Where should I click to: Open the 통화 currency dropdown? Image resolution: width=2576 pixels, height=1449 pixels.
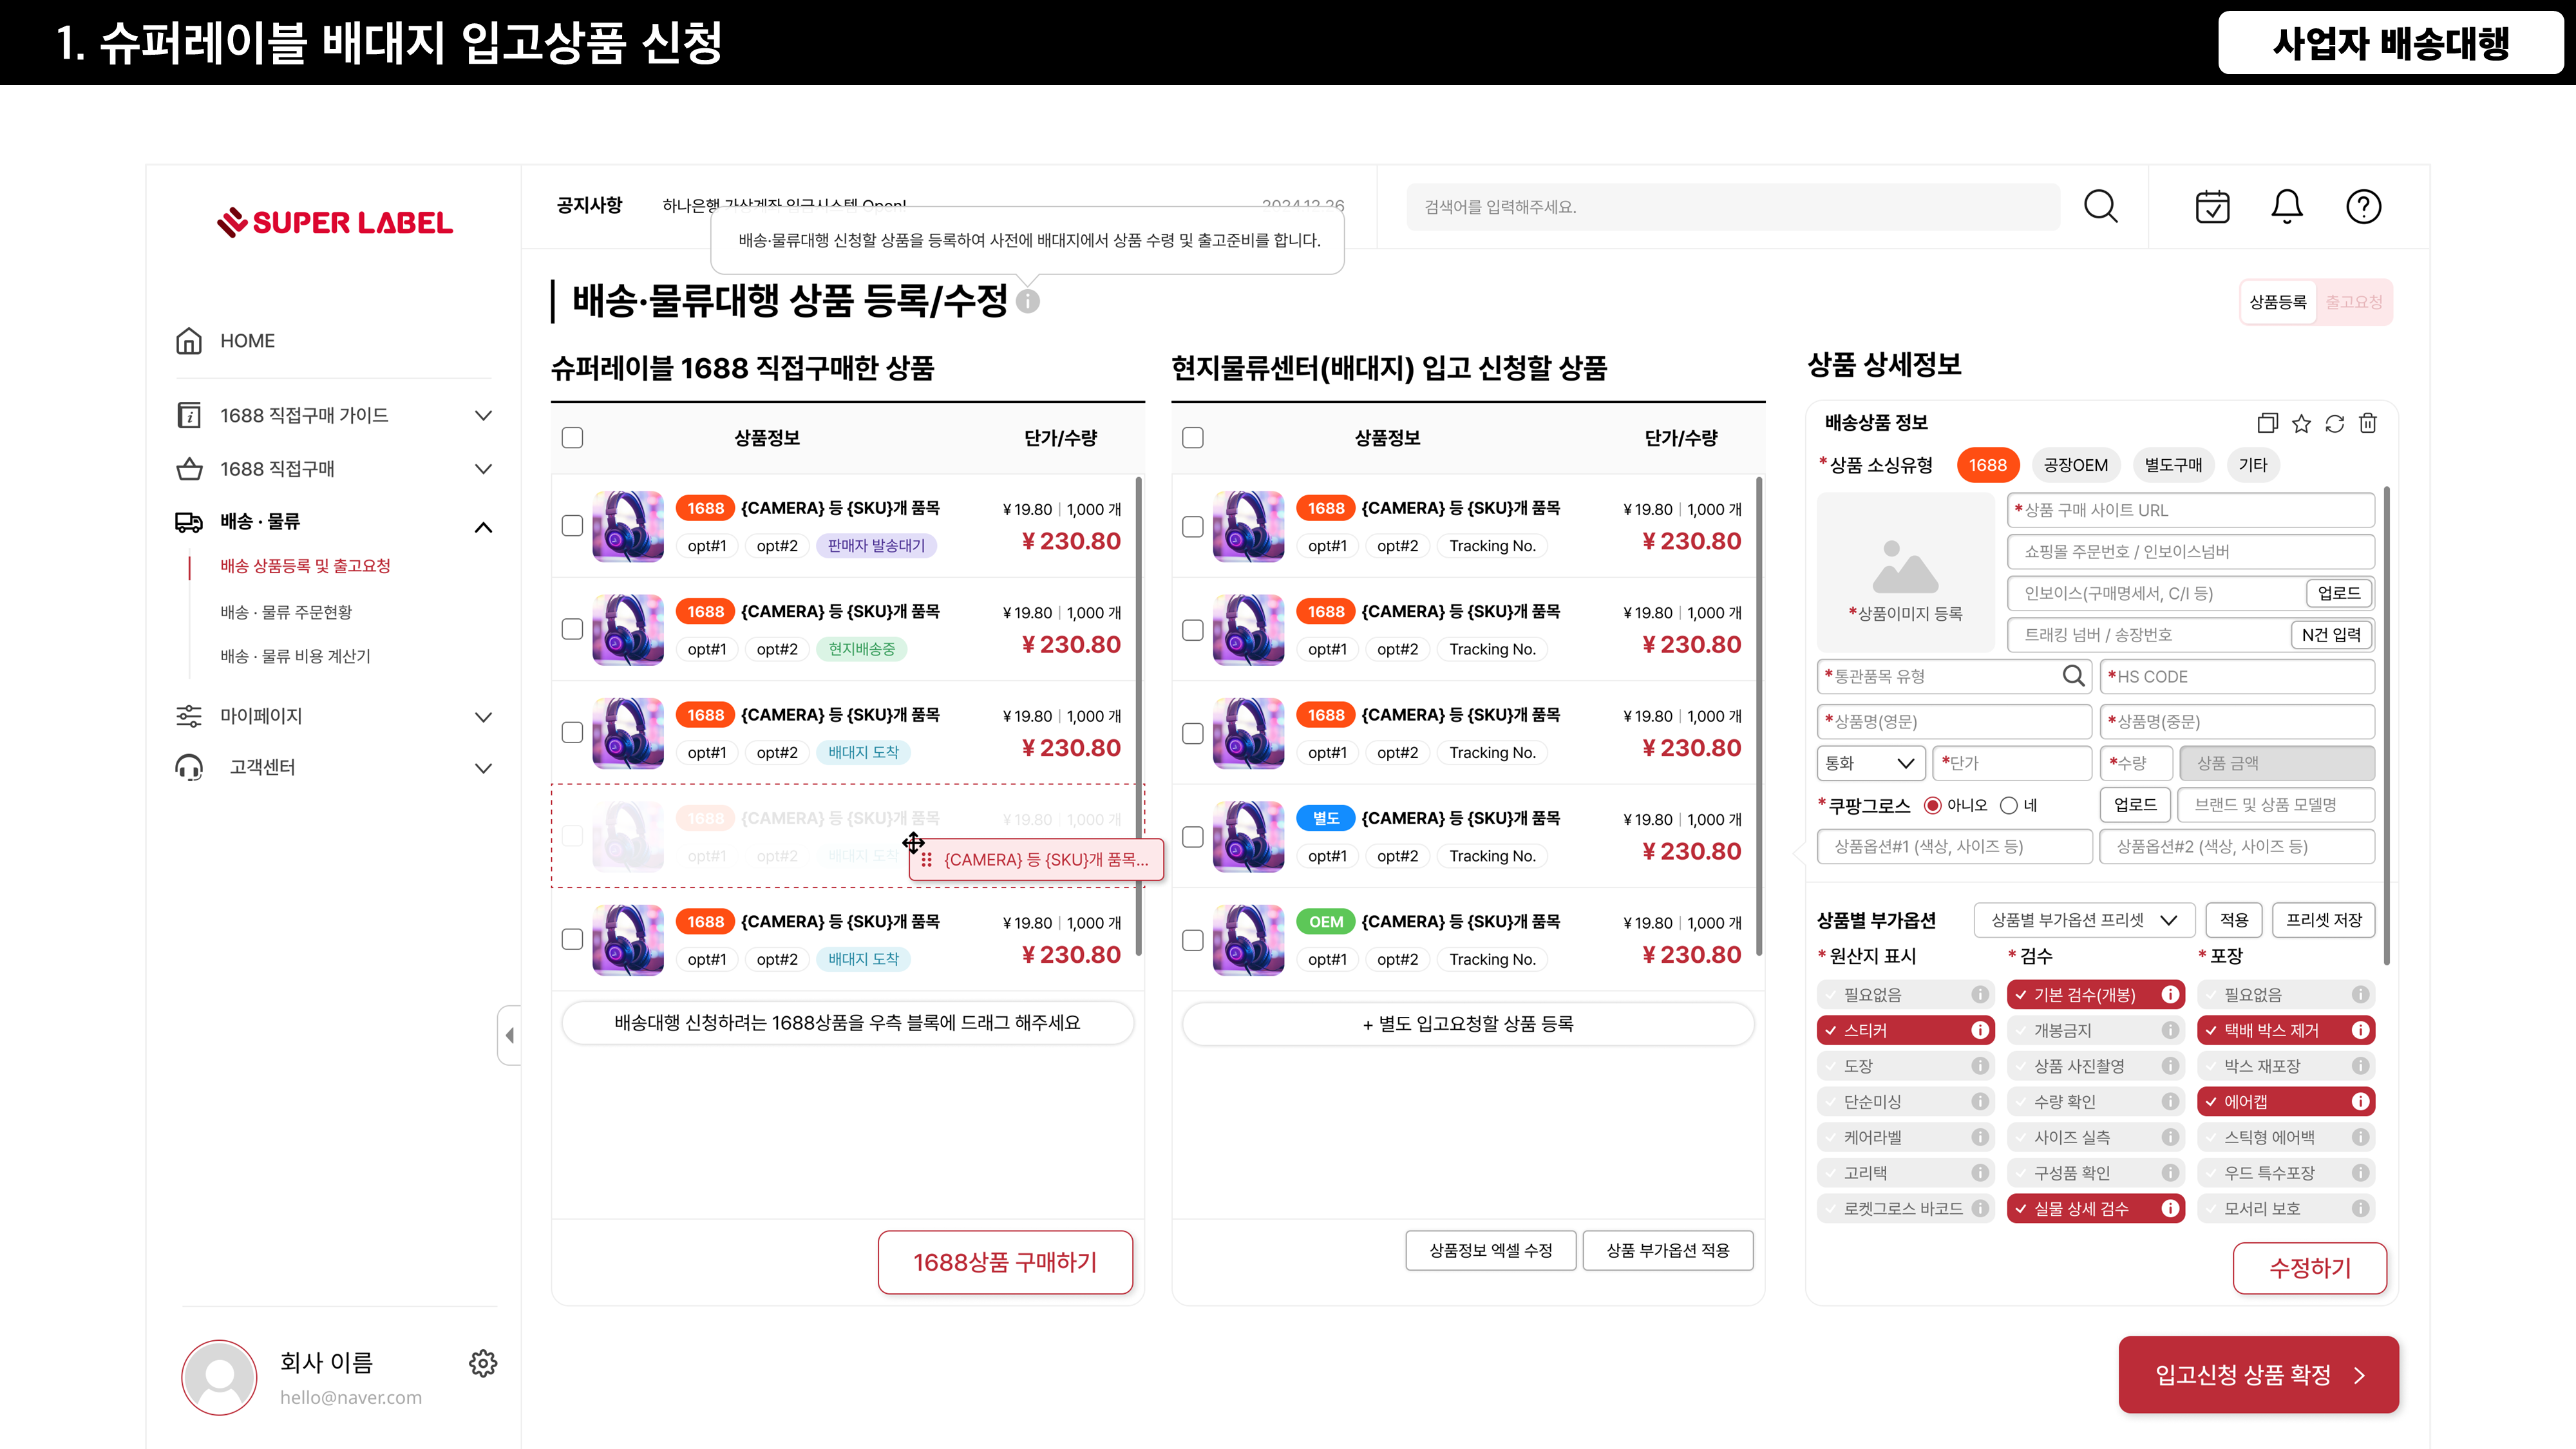tap(1870, 763)
